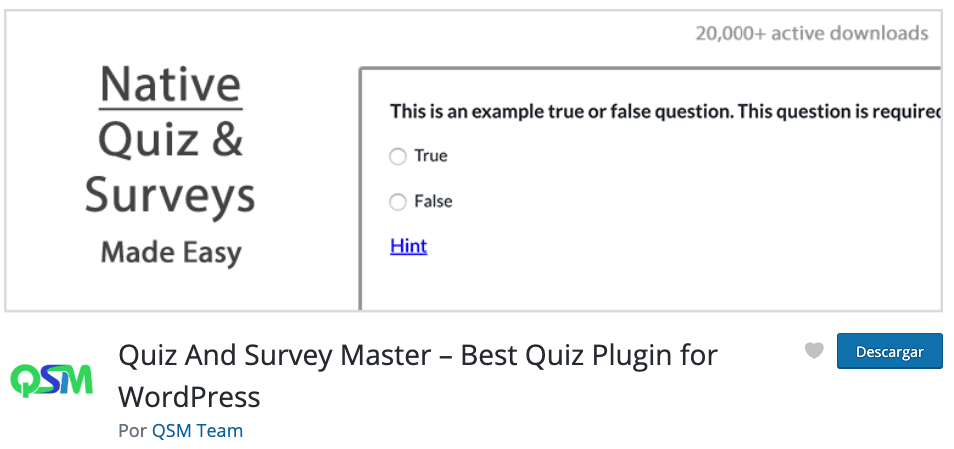Click the heart favorite icon
The width and height of the screenshot is (954, 449).
point(814,350)
